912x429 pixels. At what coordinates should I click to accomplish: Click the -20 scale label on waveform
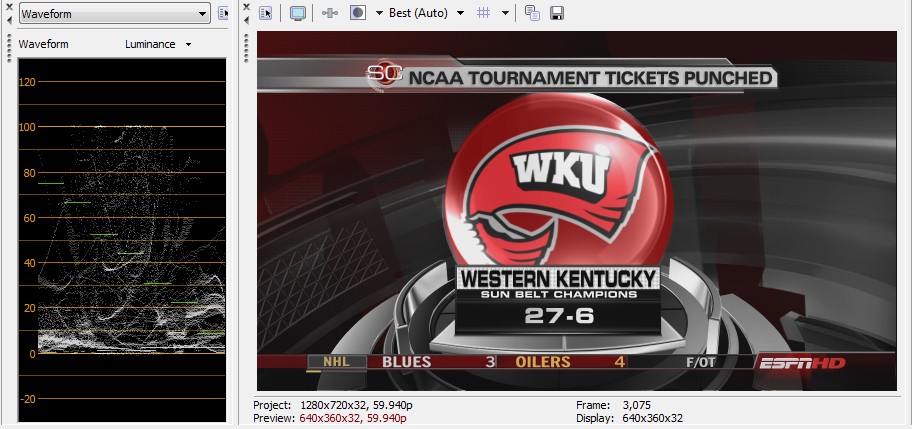pos(27,399)
